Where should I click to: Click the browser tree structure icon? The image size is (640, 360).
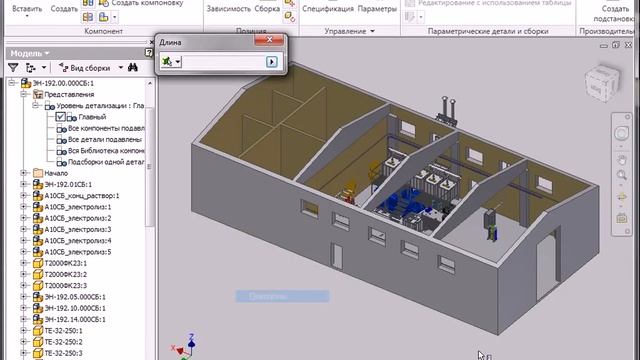click(31, 68)
